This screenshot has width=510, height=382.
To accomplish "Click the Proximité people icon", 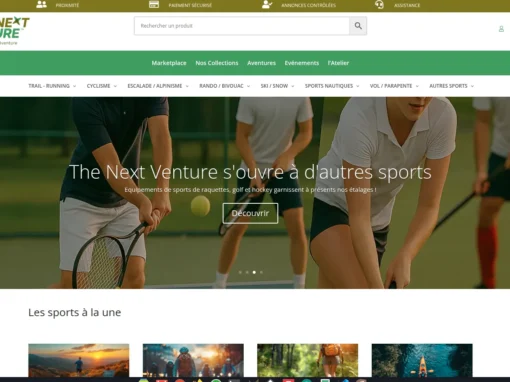I will 41,5.
